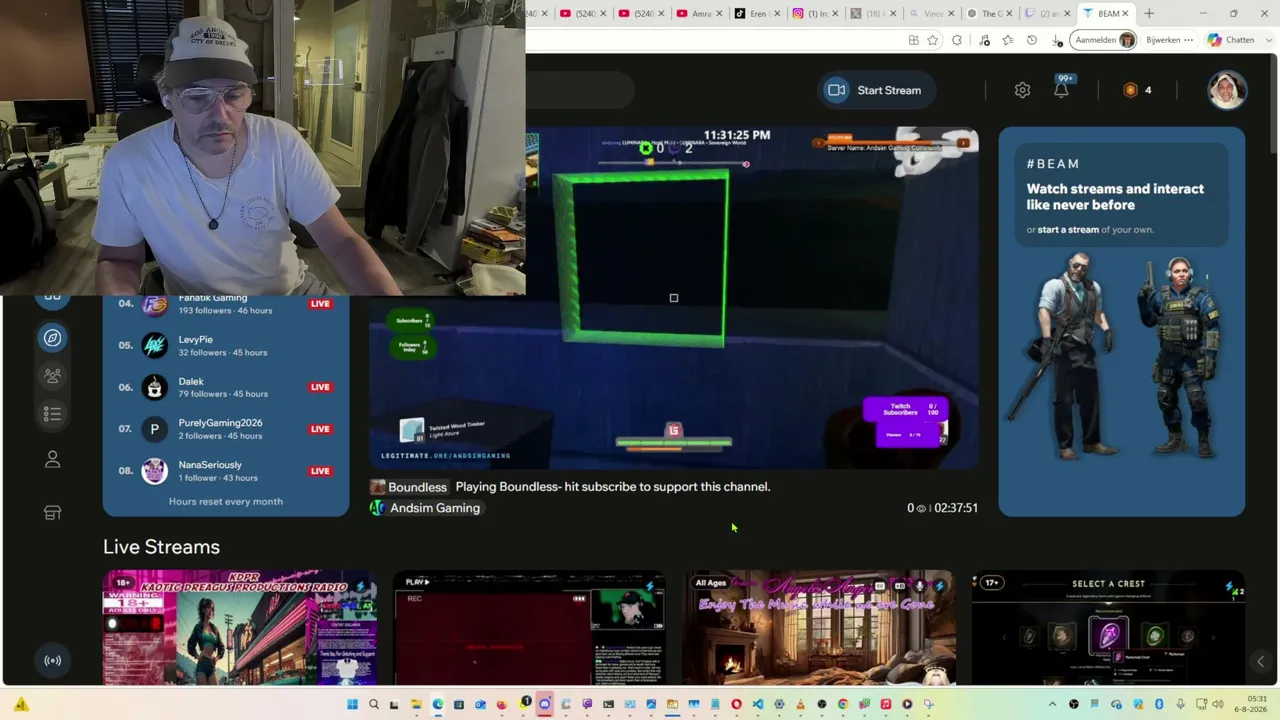This screenshot has width=1280, height=720.
Task: Open the Andsim Gaming channel link
Action: [425, 508]
